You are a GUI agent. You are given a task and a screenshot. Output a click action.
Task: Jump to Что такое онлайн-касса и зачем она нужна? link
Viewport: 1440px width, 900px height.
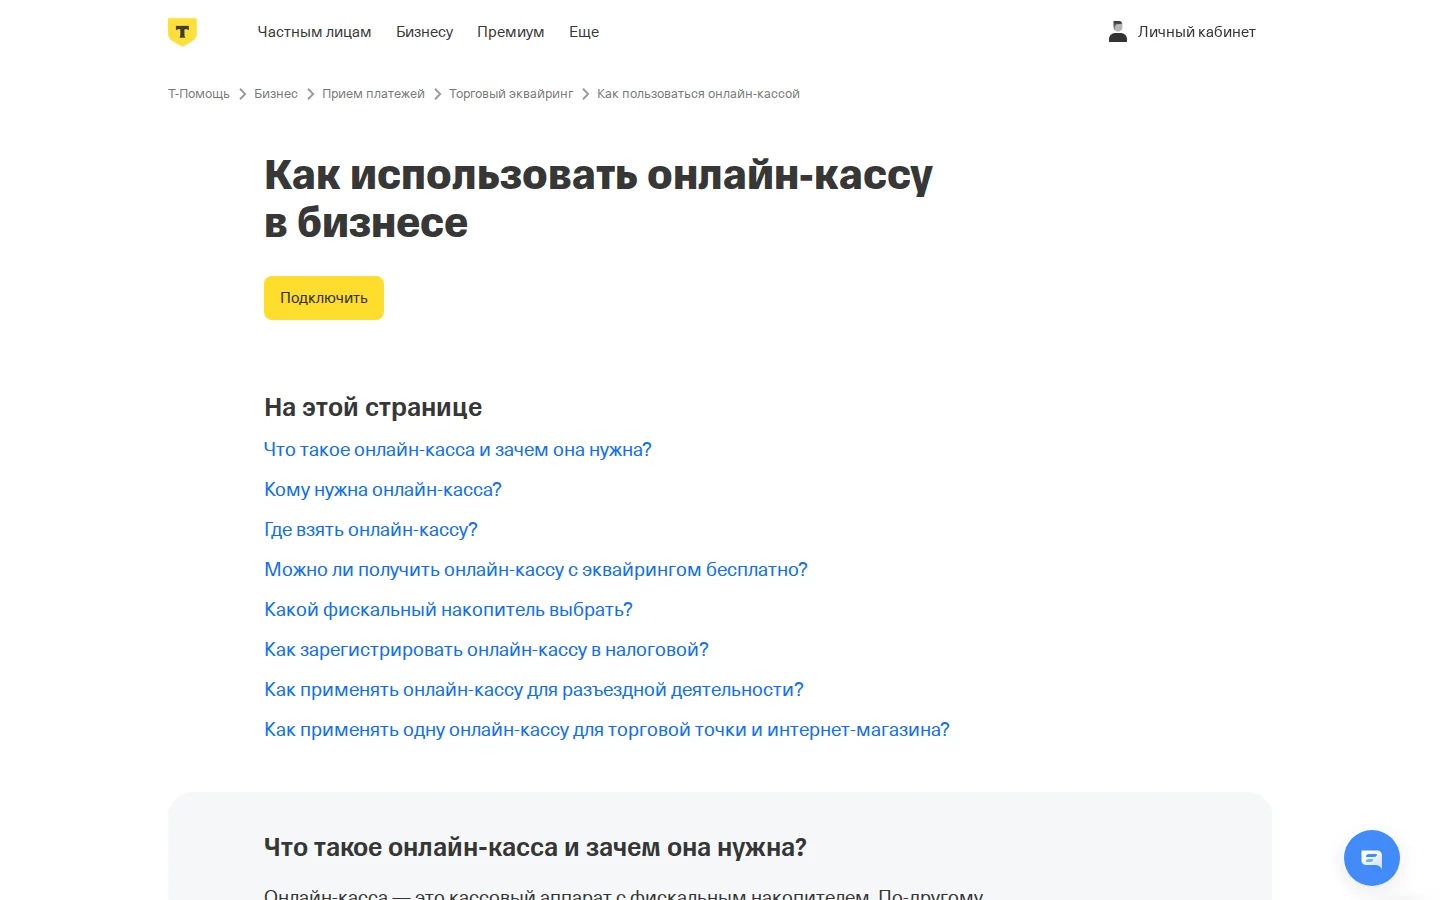[458, 450]
